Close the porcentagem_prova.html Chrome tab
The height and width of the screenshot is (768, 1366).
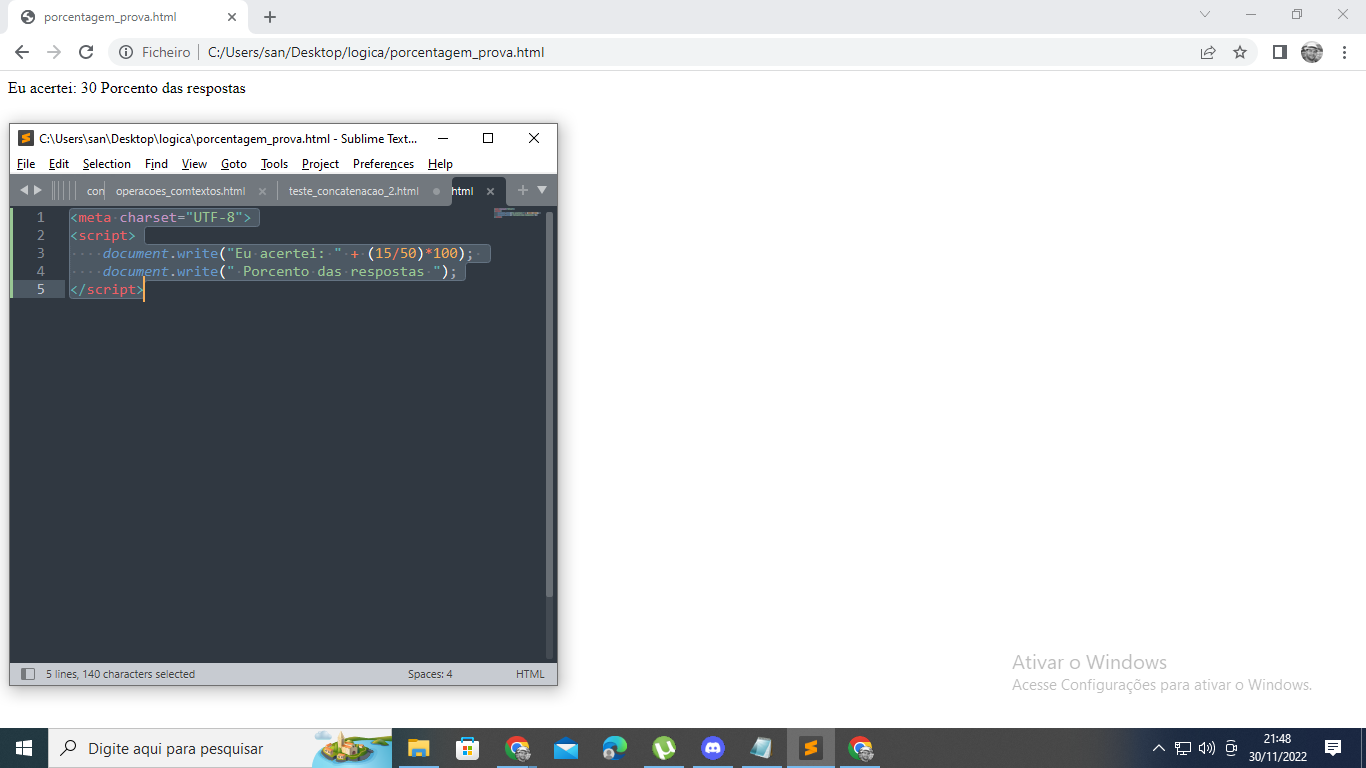click(232, 17)
